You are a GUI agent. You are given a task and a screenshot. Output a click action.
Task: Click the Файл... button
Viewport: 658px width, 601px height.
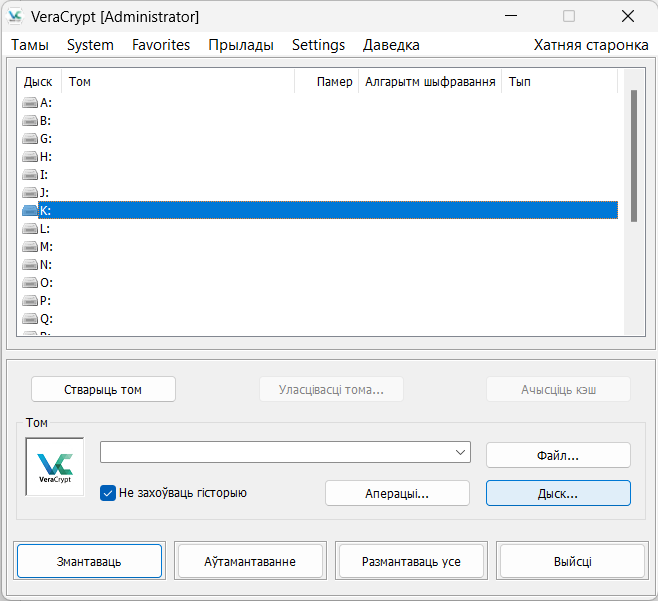[558, 455]
